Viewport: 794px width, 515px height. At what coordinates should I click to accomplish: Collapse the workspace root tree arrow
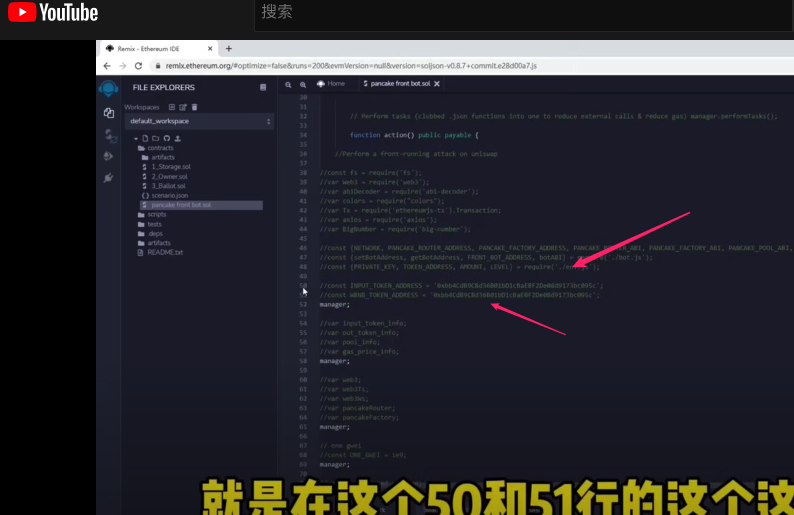point(136,138)
